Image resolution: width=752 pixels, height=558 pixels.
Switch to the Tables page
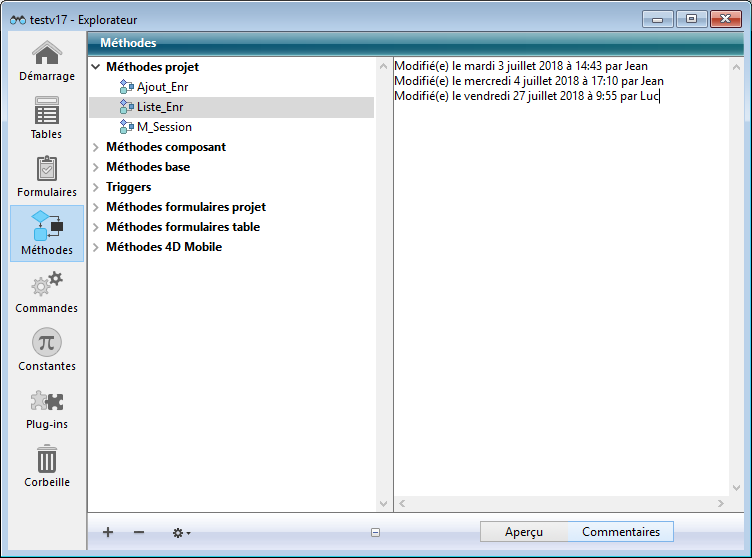coord(46,118)
